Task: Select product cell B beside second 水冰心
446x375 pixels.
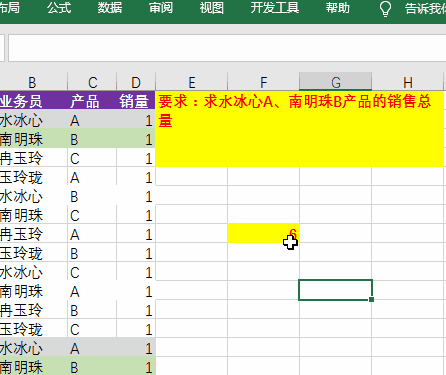Action: (92, 196)
